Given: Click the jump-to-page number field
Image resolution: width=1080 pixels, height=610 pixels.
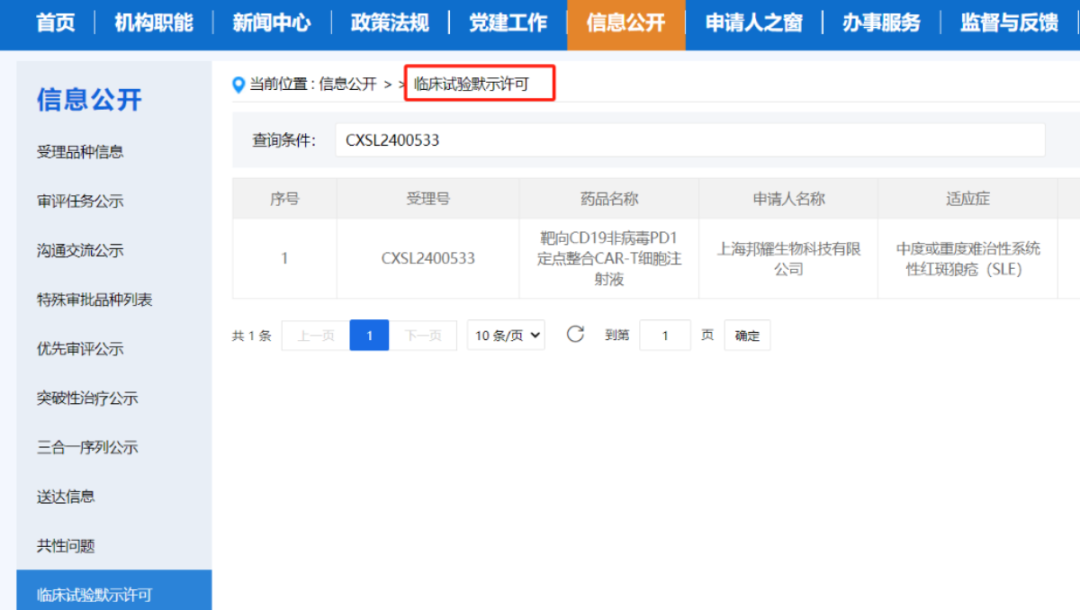Looking at the screenshot, I should [665, 335].
